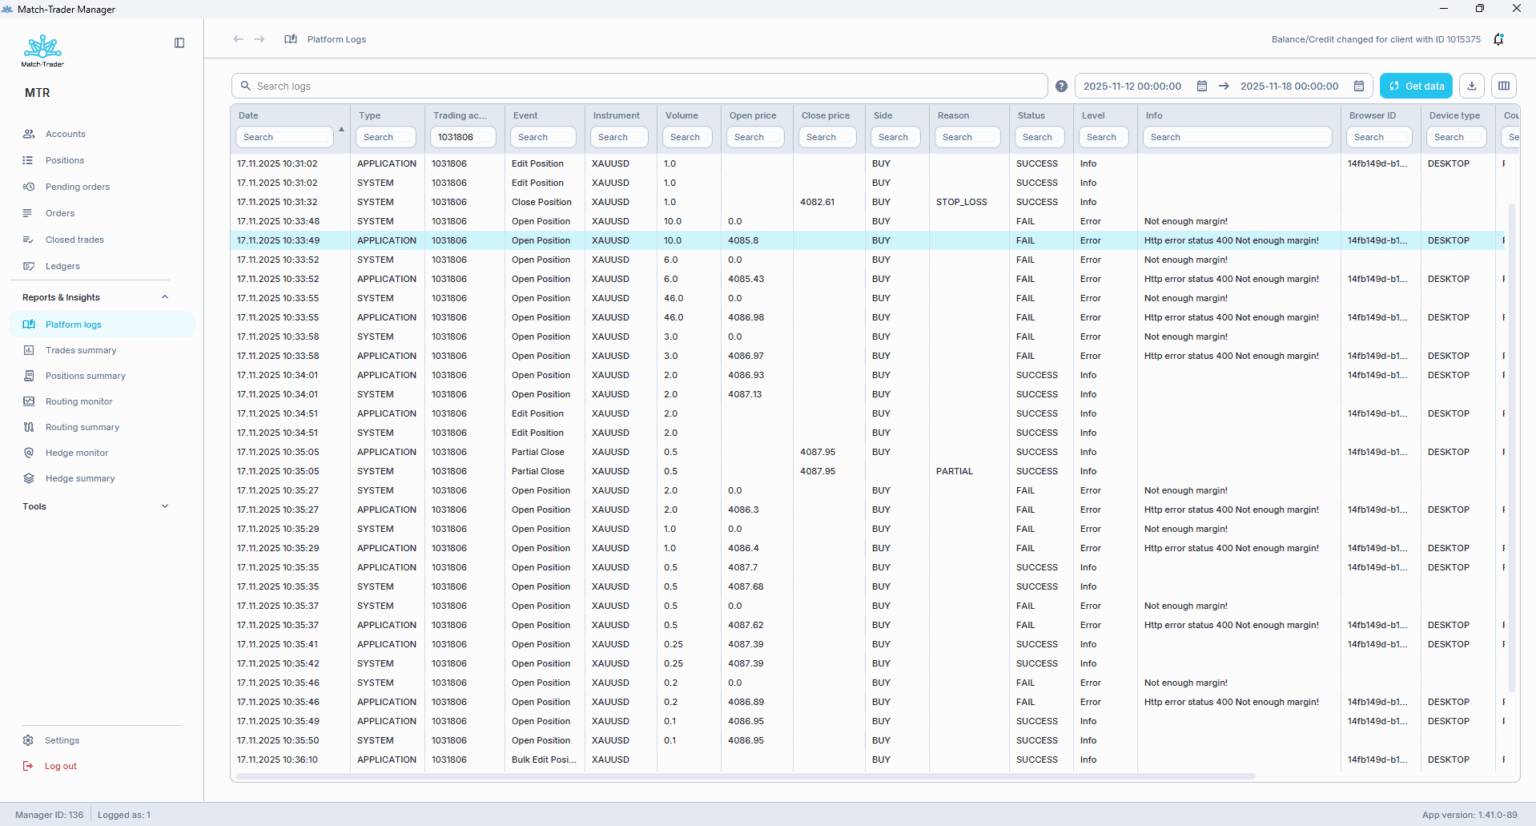1536x826 pixels.
Task: Select Closed trades in the sidebar
Action: 74,240
